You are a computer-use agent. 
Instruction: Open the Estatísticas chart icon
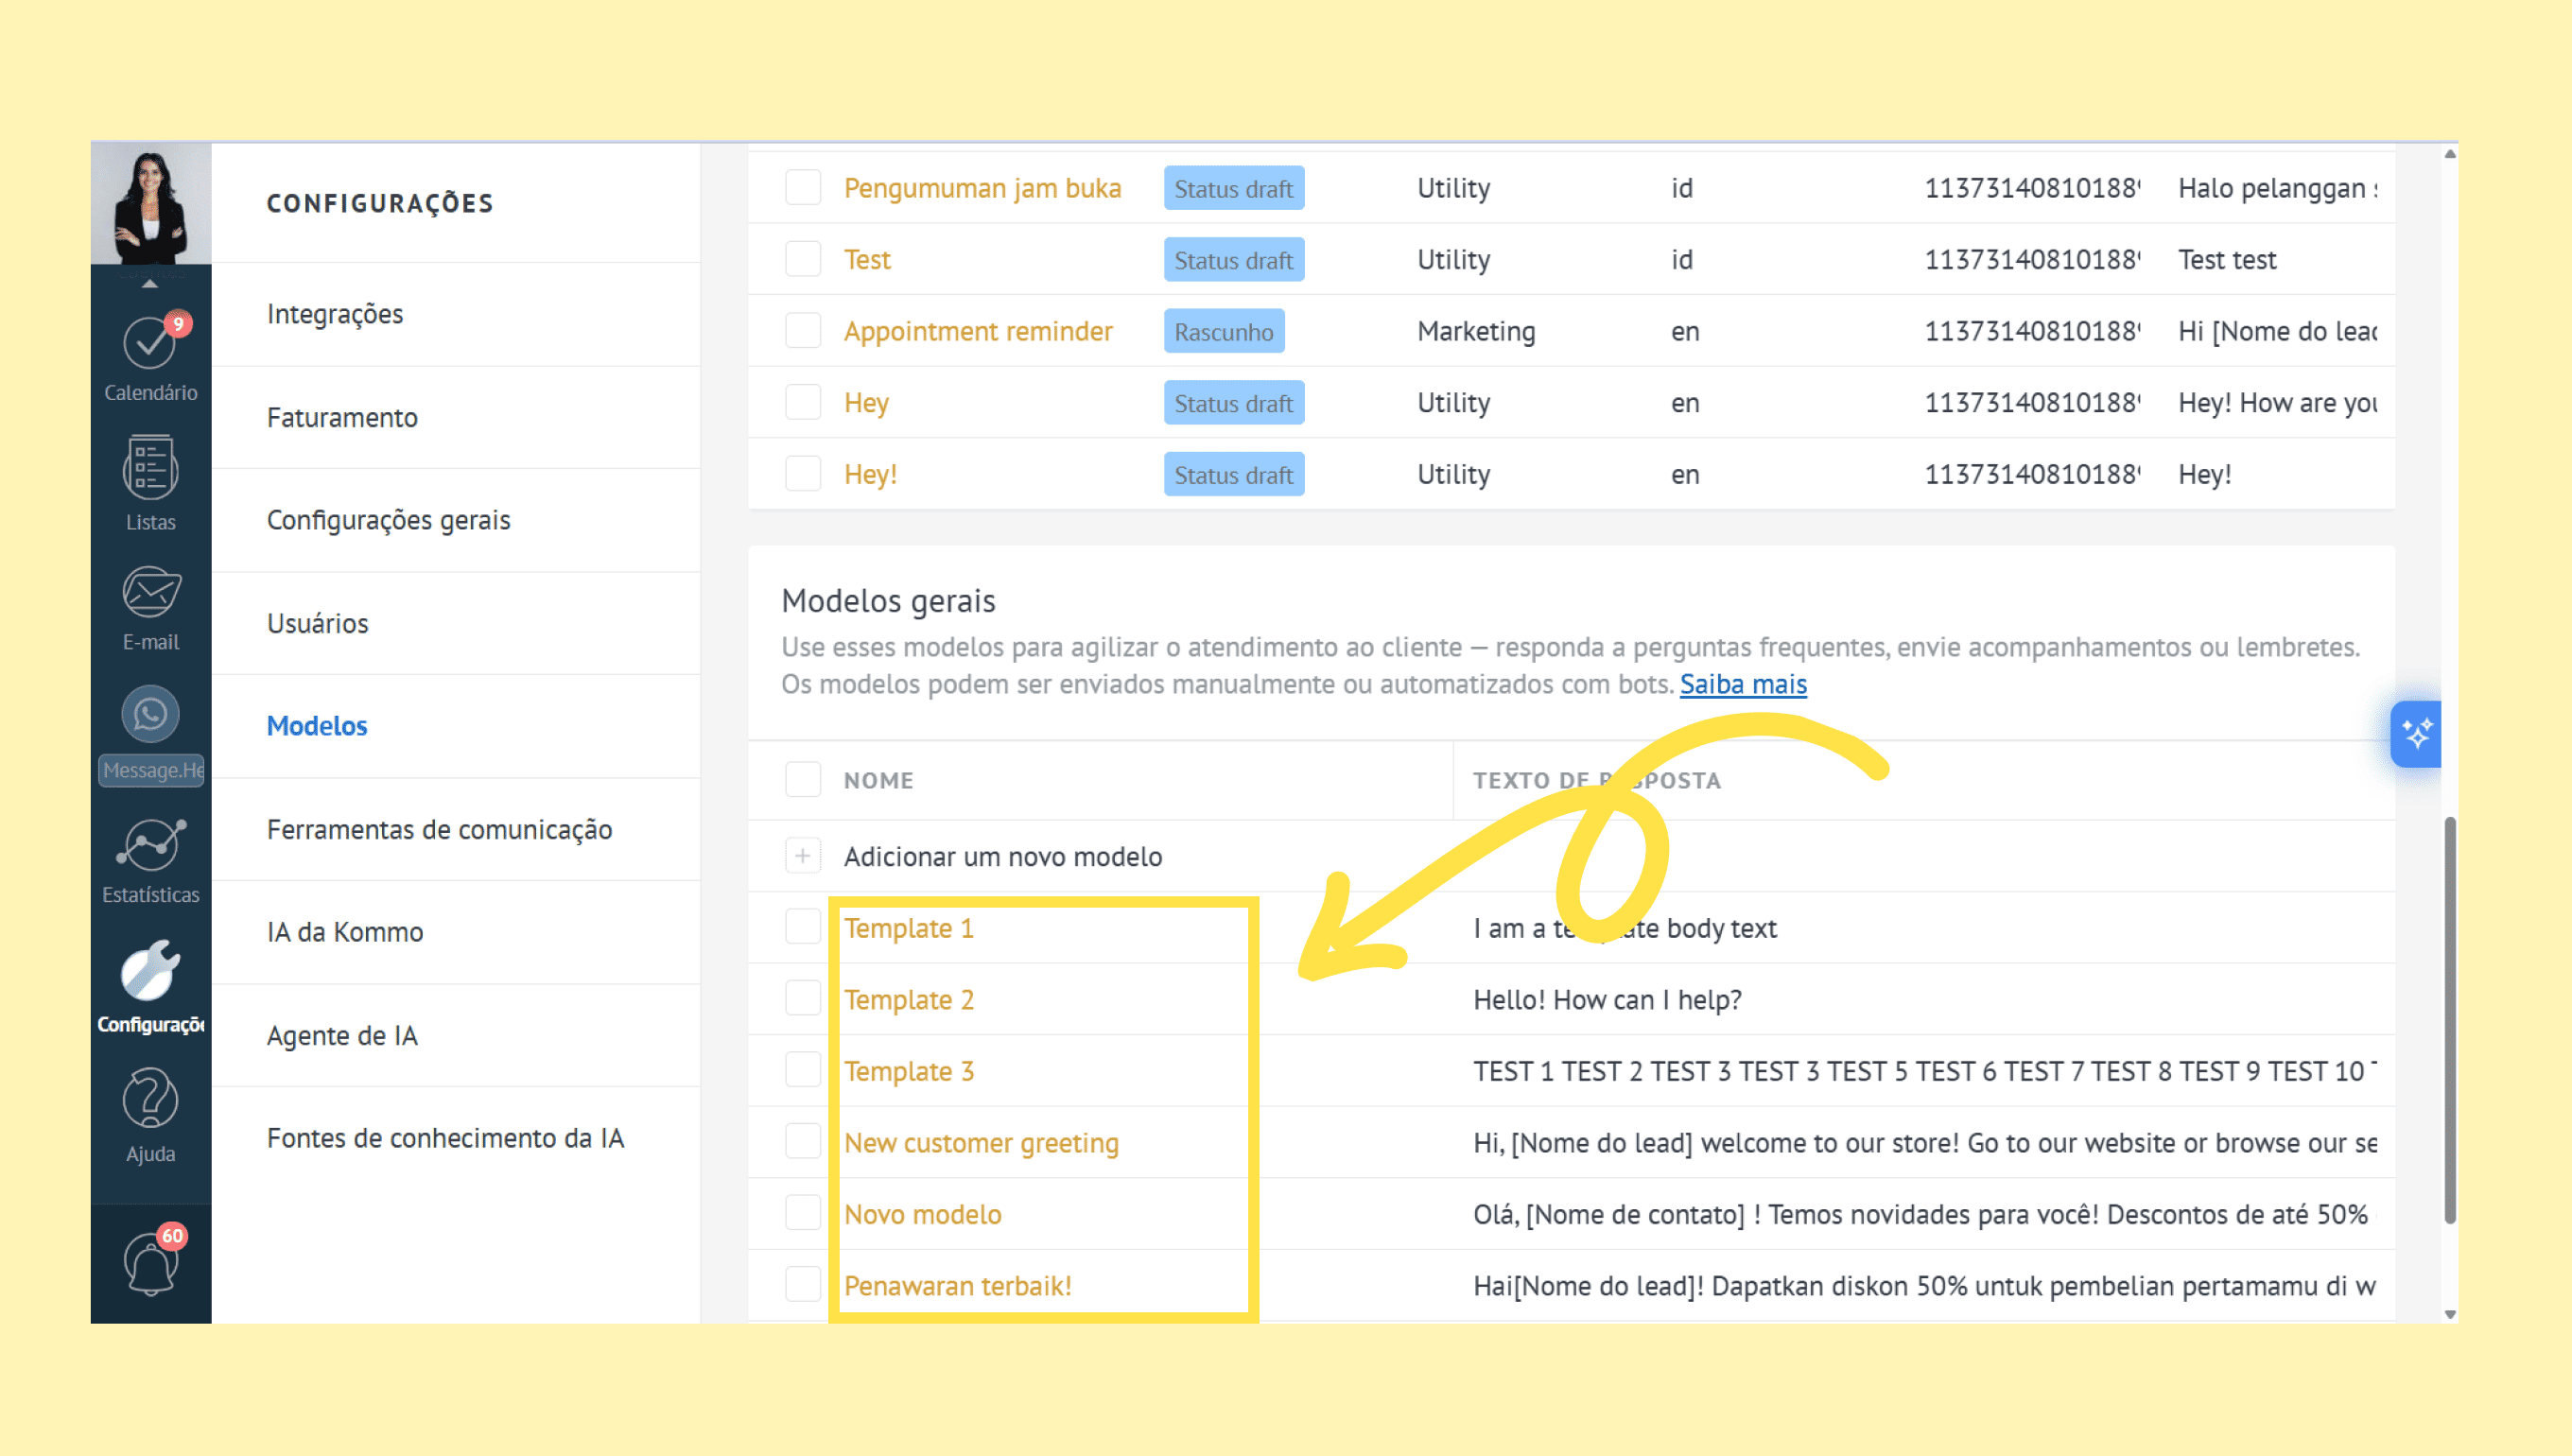coord(150,844)
